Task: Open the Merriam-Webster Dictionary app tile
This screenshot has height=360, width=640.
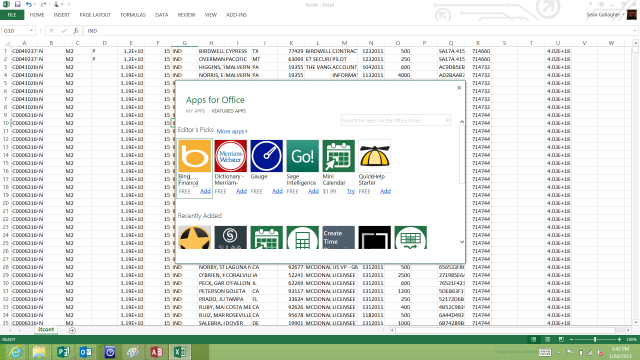Action: pos(231,156)
